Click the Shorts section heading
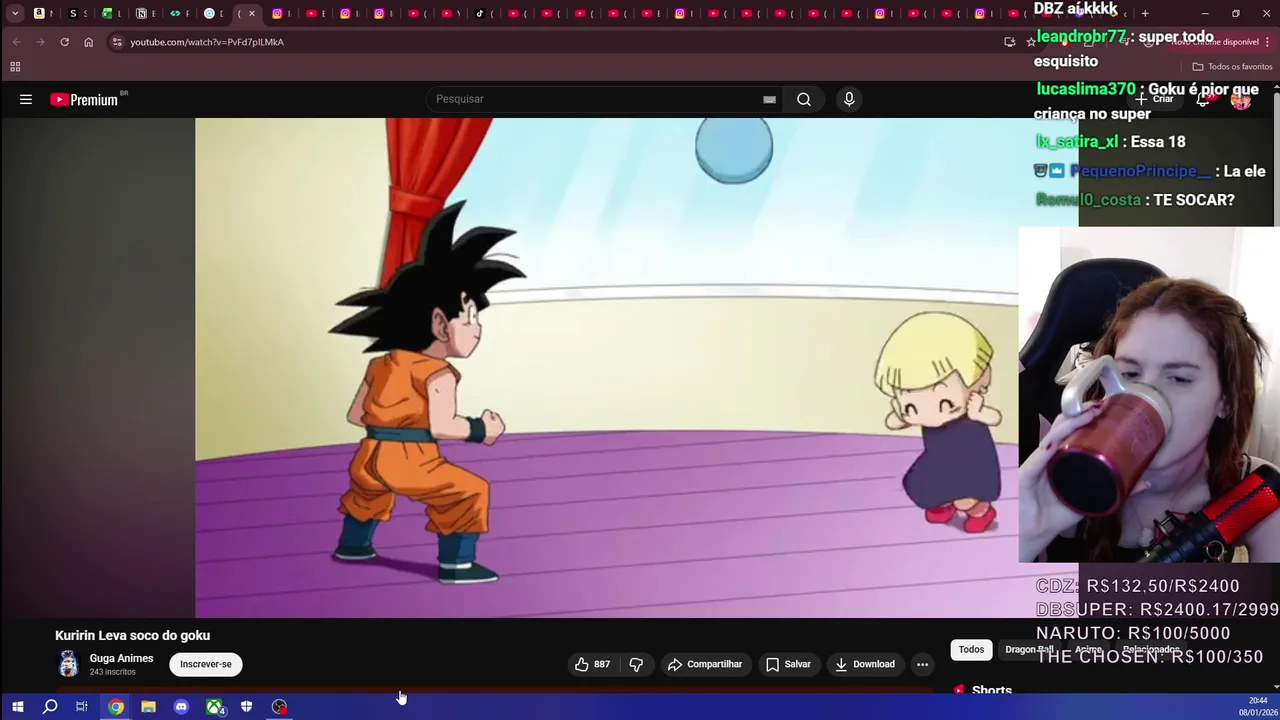This screenshot has height=720, width=1280. pyautogui.click(x=992, y=690)
